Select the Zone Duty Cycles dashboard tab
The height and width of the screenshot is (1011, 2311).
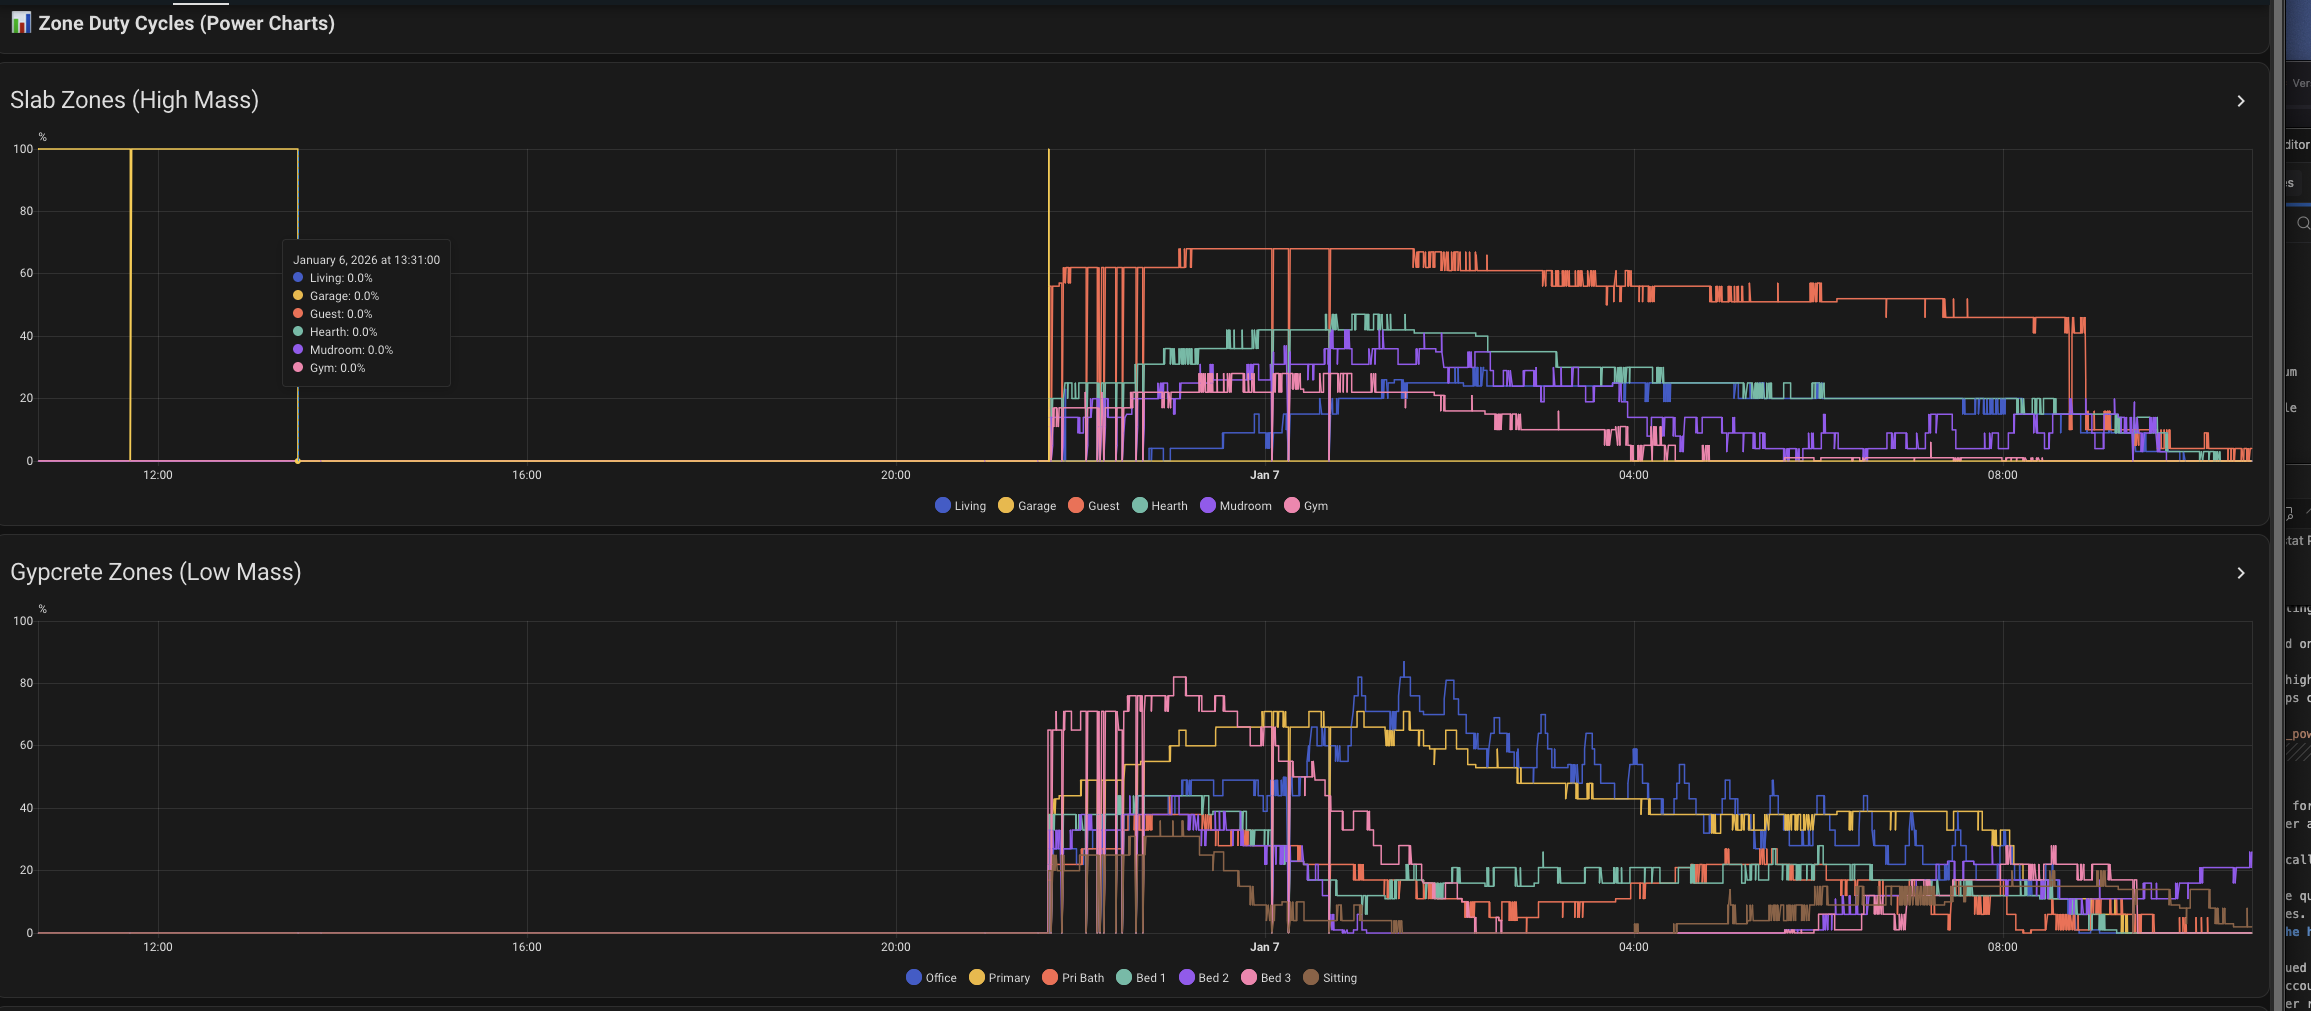(x=200, y=3)
